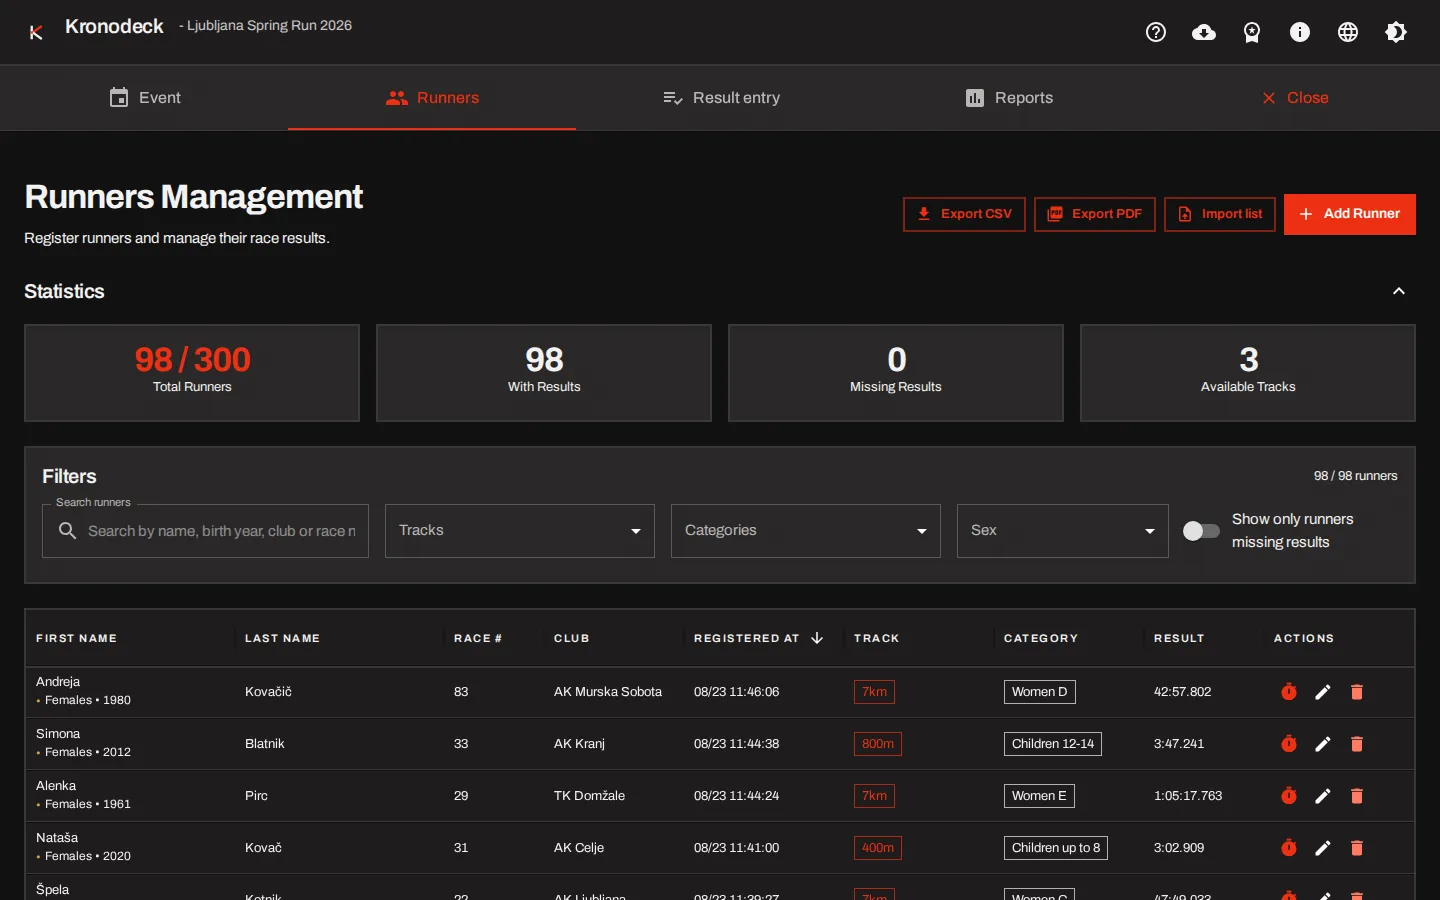This screenshot has height=900, width=1440.
Task: Click the Total Runners 98/300 card
Action: coord(192,373)
